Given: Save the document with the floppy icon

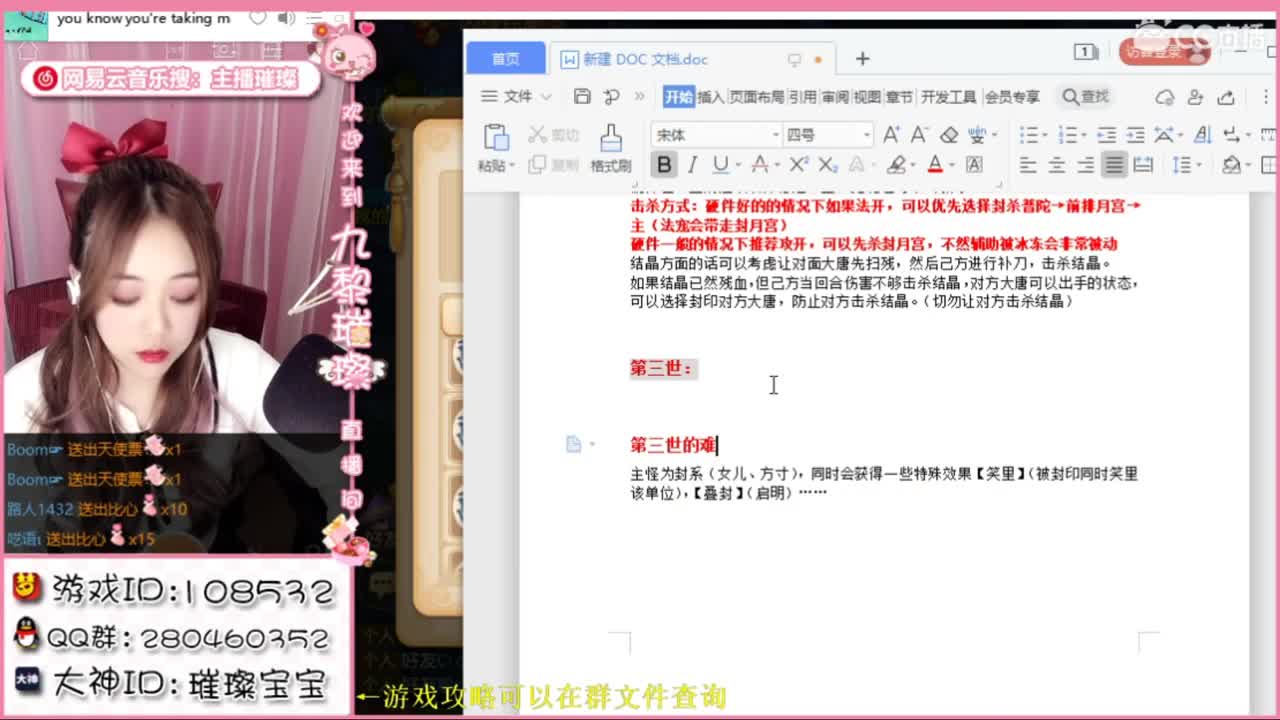Looking at the screenshot, I should coord(582,96).
